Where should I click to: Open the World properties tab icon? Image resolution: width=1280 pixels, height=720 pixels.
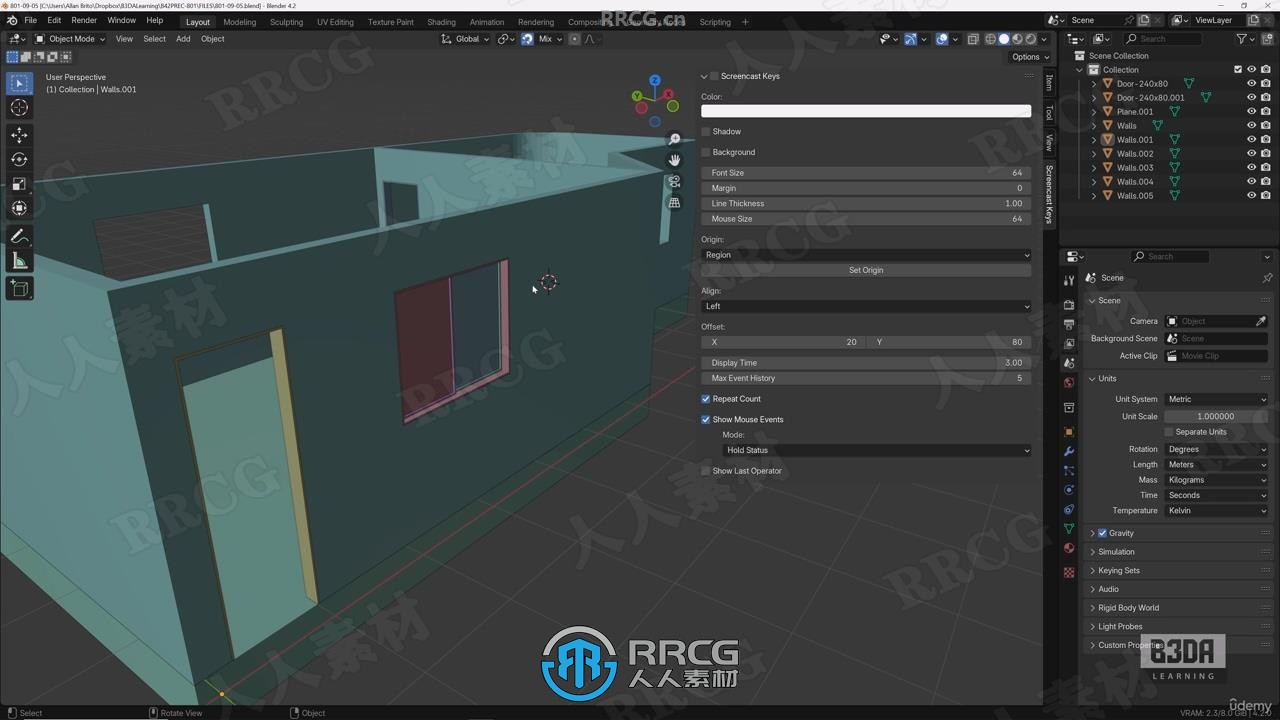coord(1069,382)
